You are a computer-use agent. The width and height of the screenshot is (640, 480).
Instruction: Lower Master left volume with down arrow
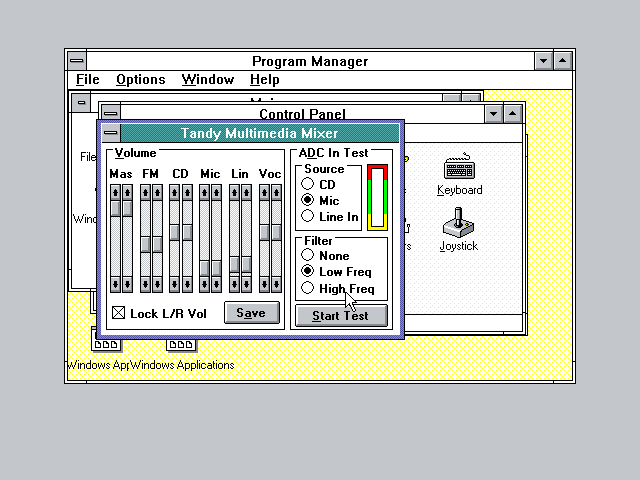tap(115, 284)
